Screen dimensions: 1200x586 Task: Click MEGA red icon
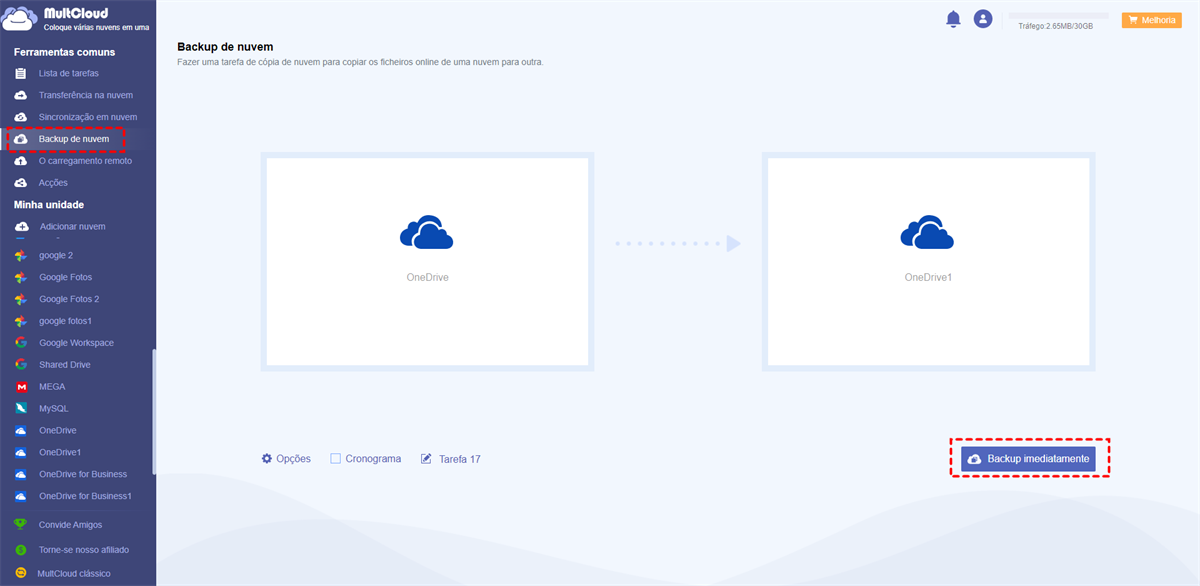(x=20, y=387)
